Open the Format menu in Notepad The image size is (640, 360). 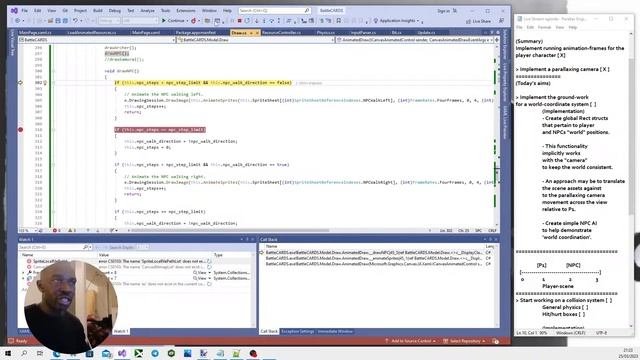pos(544,27)
